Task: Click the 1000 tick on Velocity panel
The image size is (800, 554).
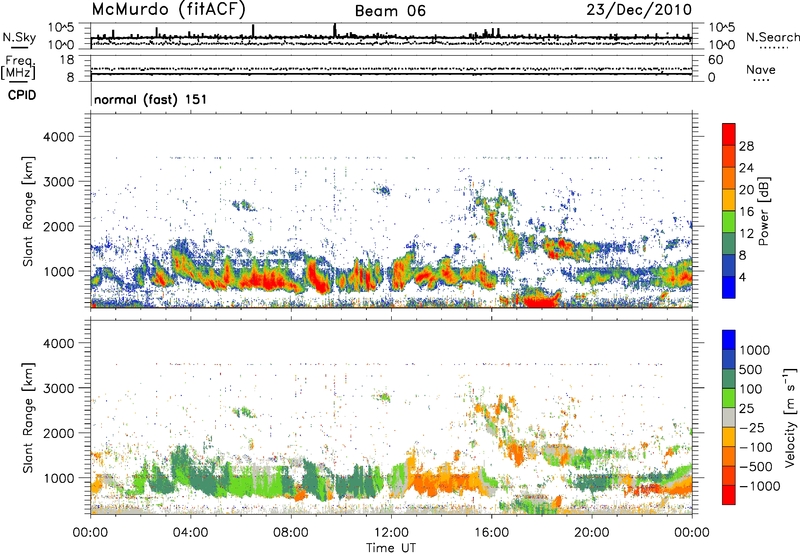Action: [x=58, y=478]
